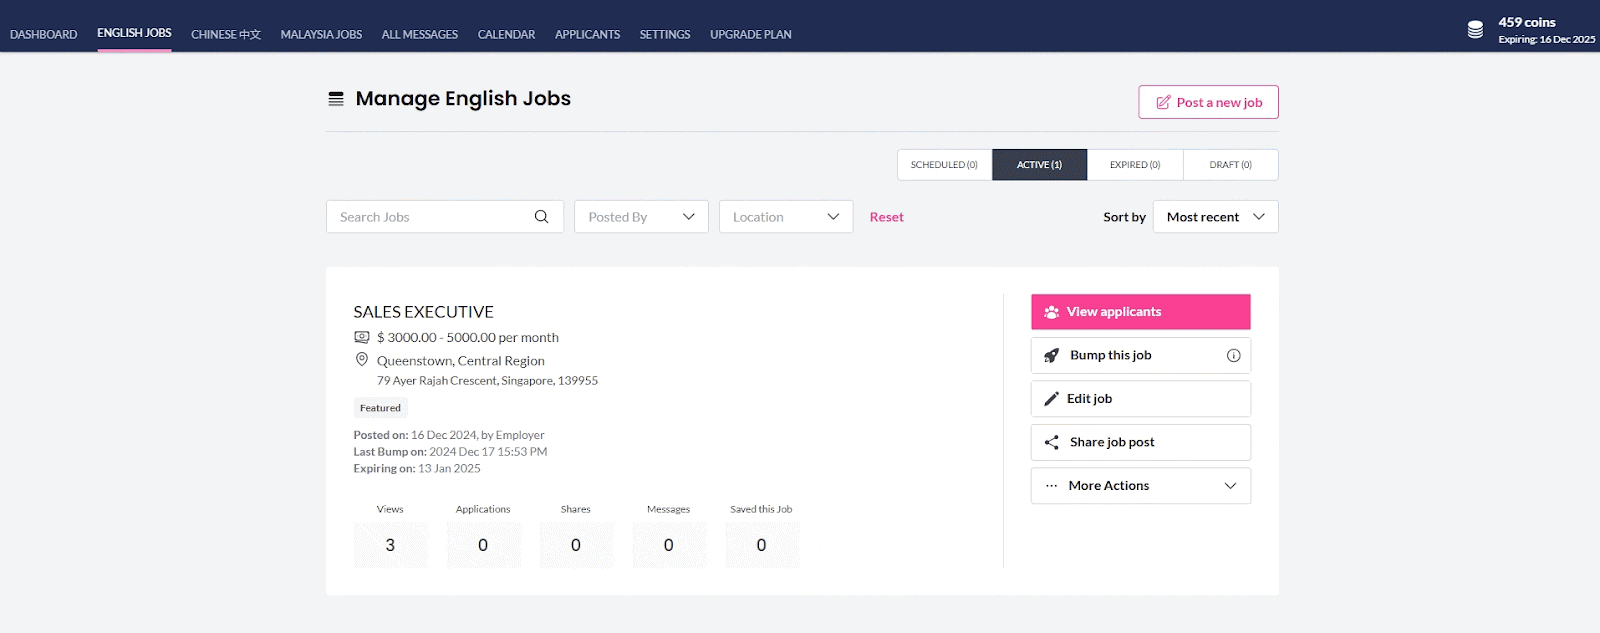
Task: Click the search magnifier icon
Action: 541,217
